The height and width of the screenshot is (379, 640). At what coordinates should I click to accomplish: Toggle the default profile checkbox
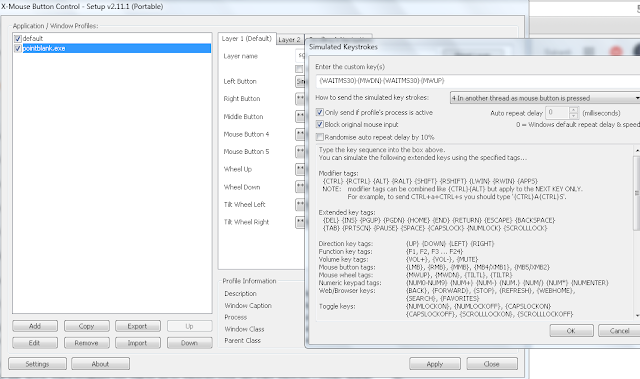(18, 39)
